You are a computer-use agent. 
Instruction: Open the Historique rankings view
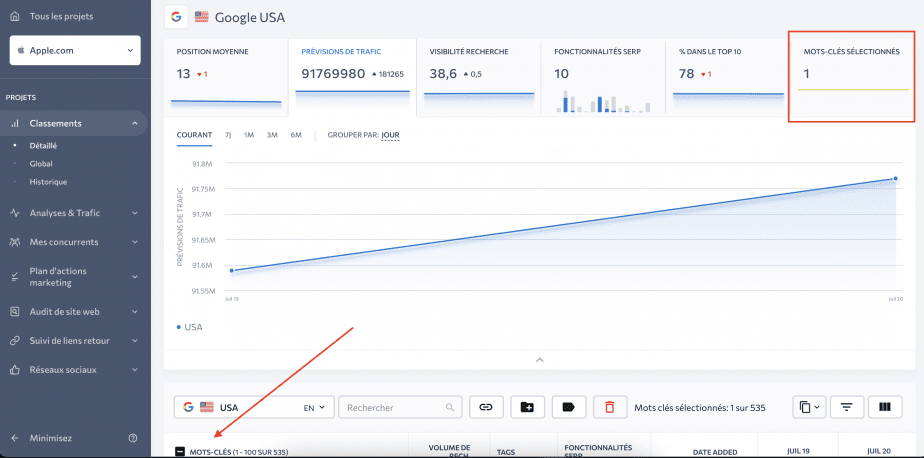tap(48, 182)
